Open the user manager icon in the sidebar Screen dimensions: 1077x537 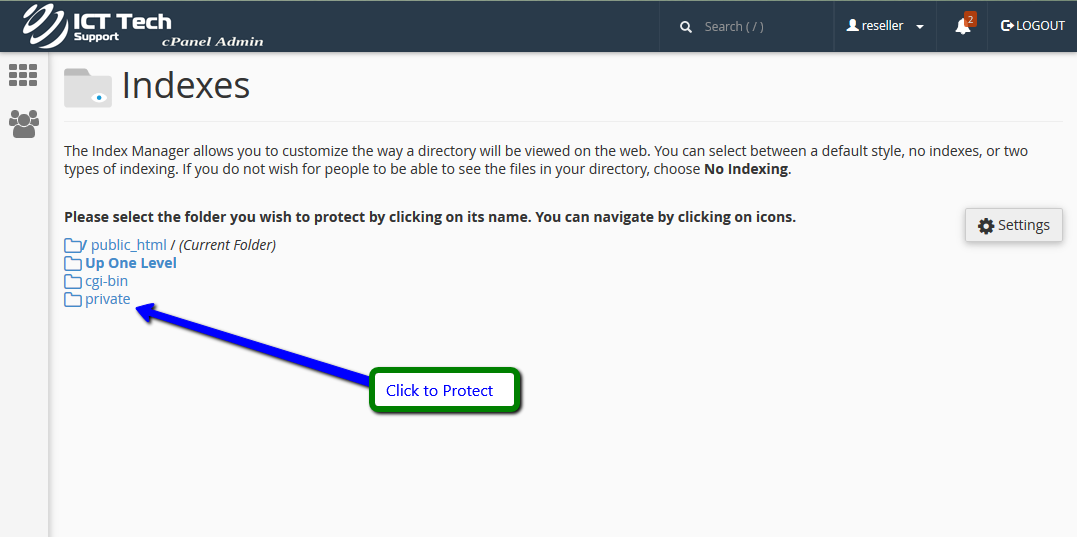point(23,123)
